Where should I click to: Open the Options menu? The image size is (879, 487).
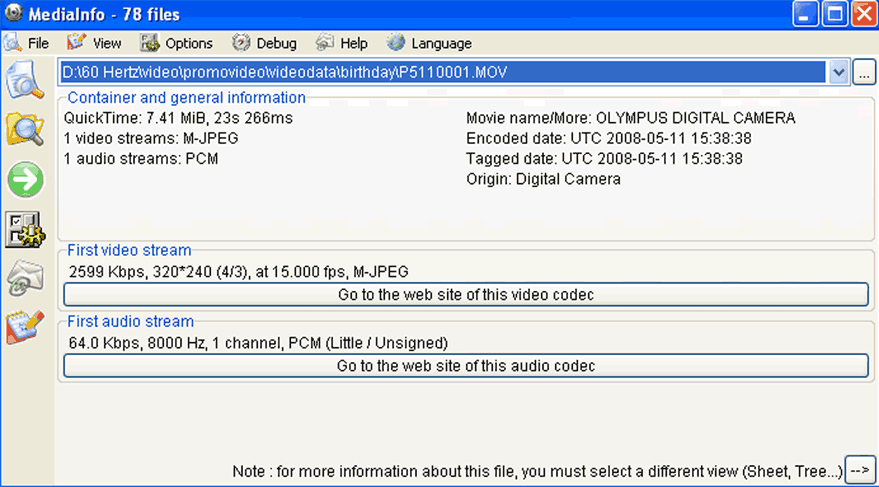point(176,43)
